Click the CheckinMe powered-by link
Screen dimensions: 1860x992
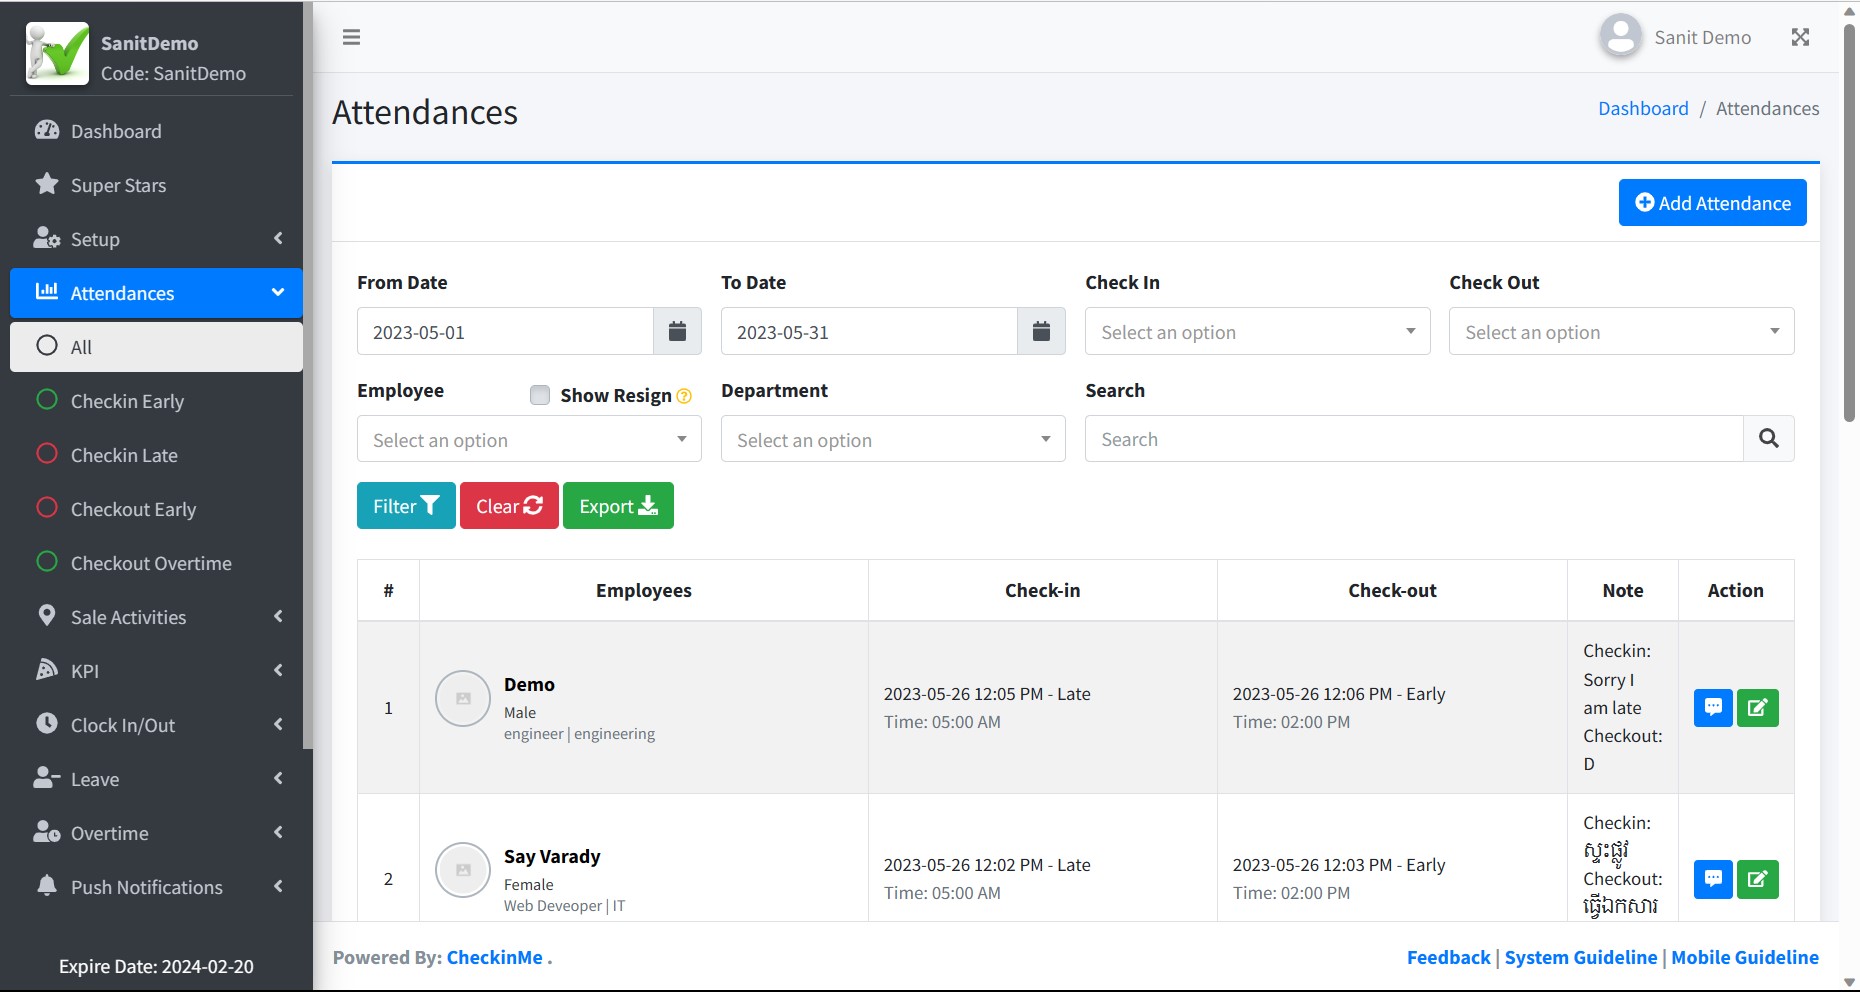pos(494,957)
